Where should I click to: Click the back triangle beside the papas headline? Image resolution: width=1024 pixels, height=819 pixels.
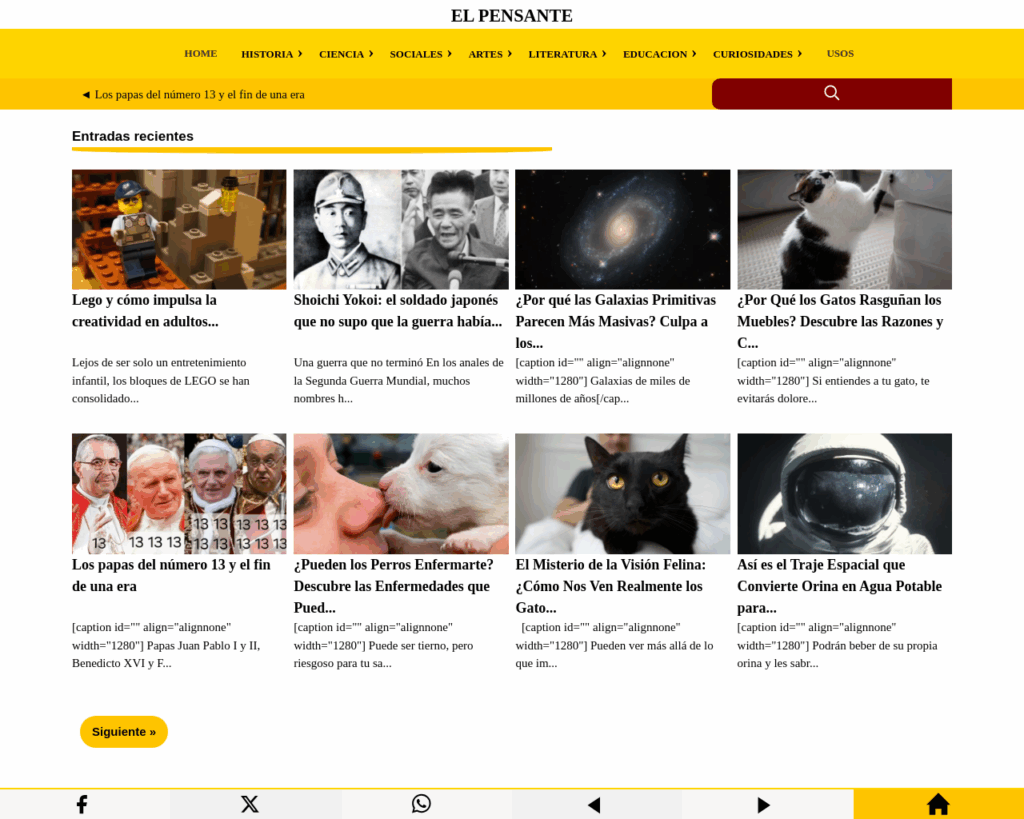pos(86,95)
